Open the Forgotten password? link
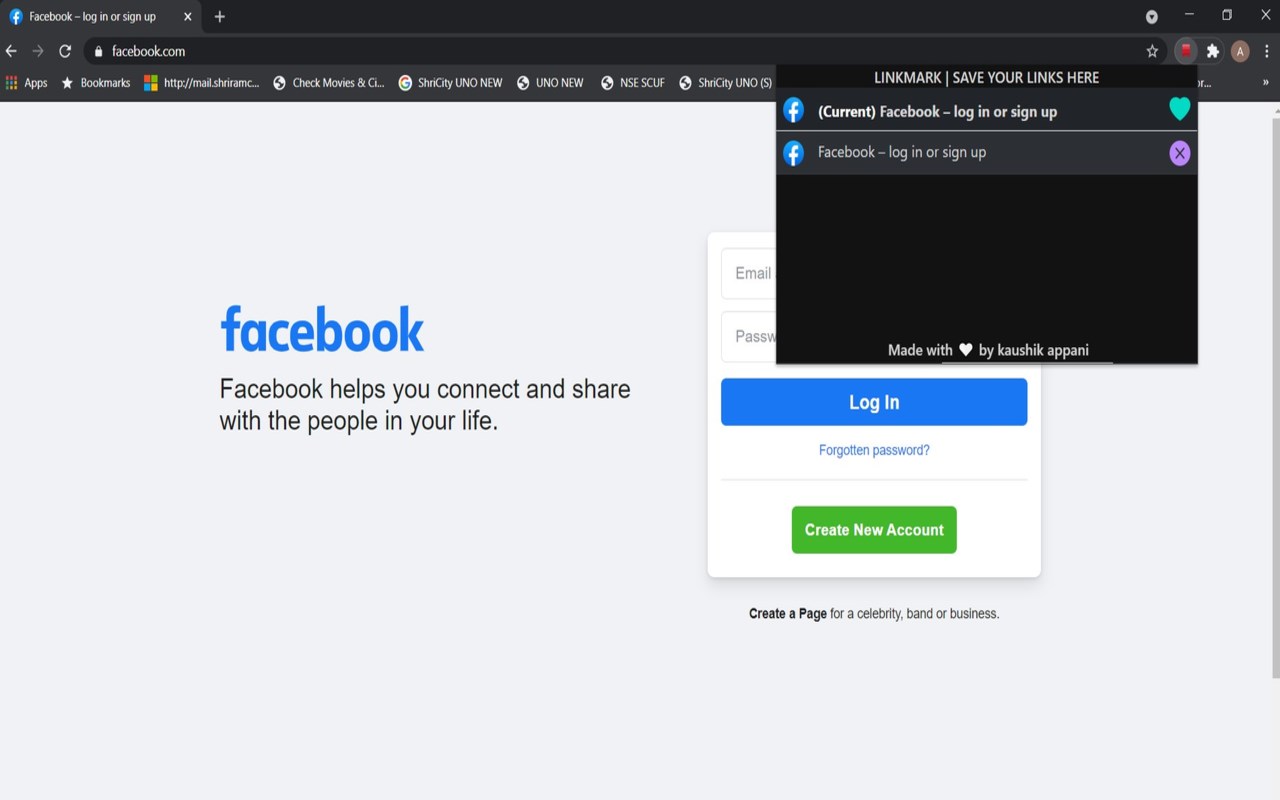 [874, 450]
